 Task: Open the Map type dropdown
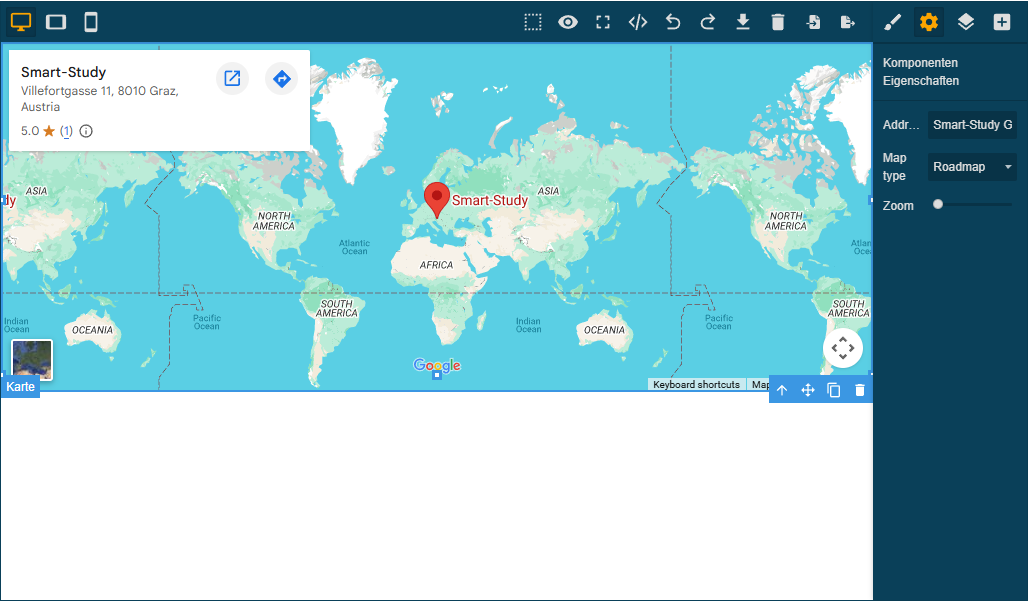pos(972,167)
